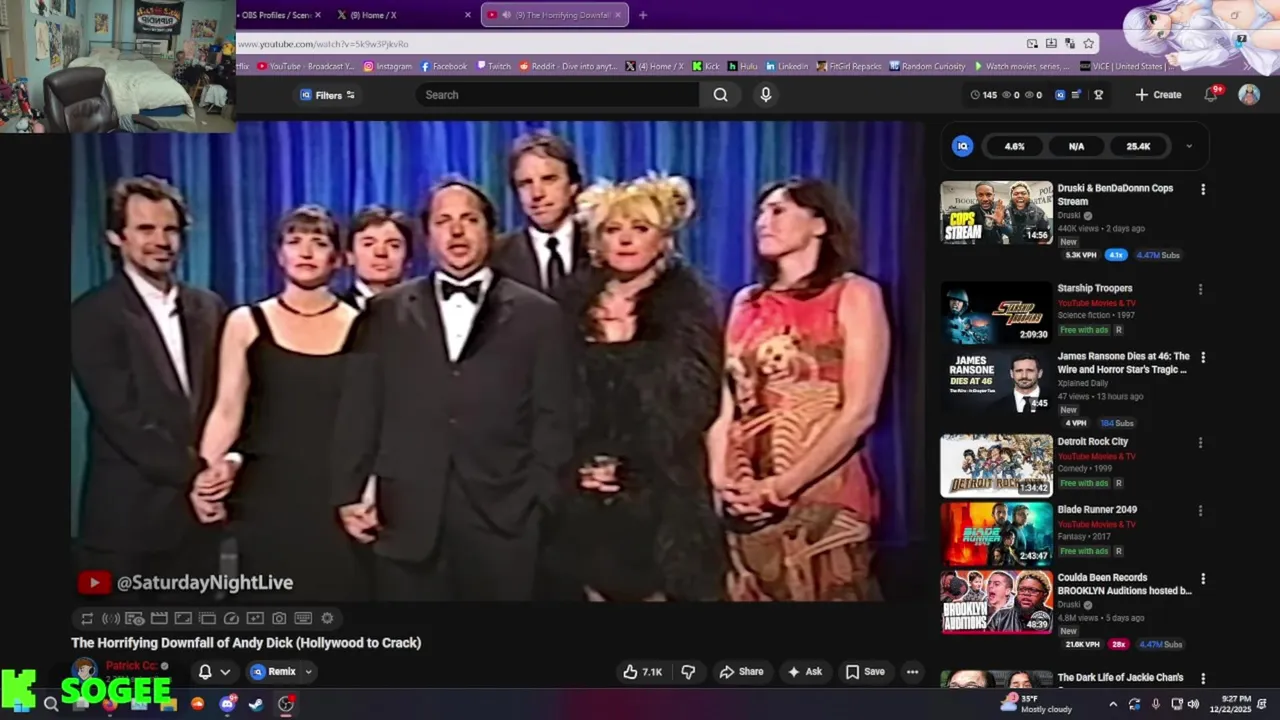Toggle the Filters button in header

coord(328,95)
